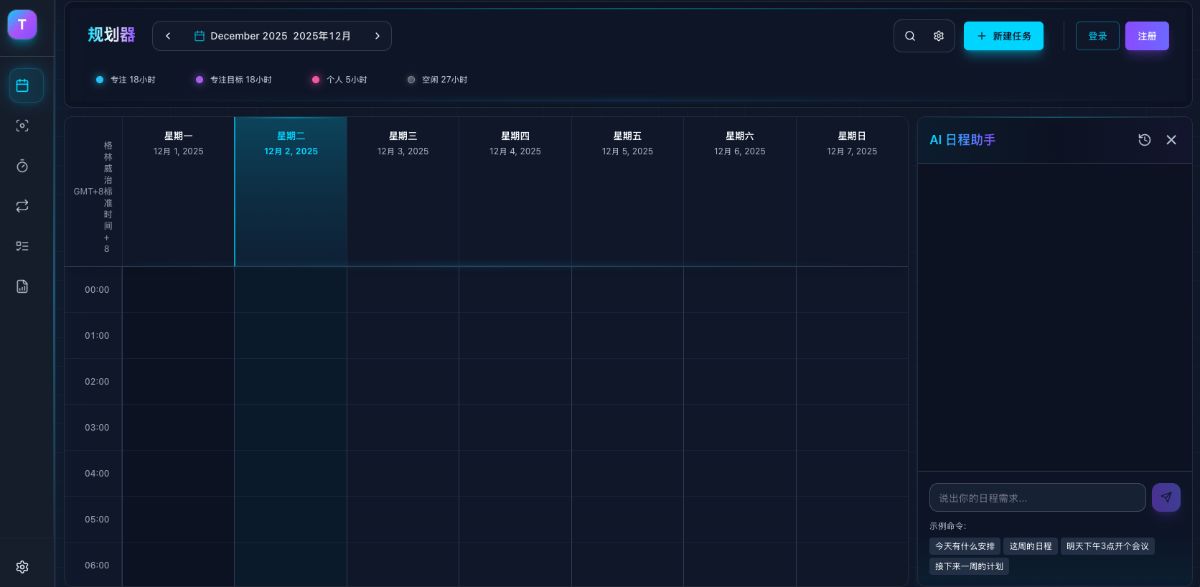Image resolution: width=1200 pixels, height=587 pixels.
Task: Click the 注册 register button
Action: coord(1146,36)
